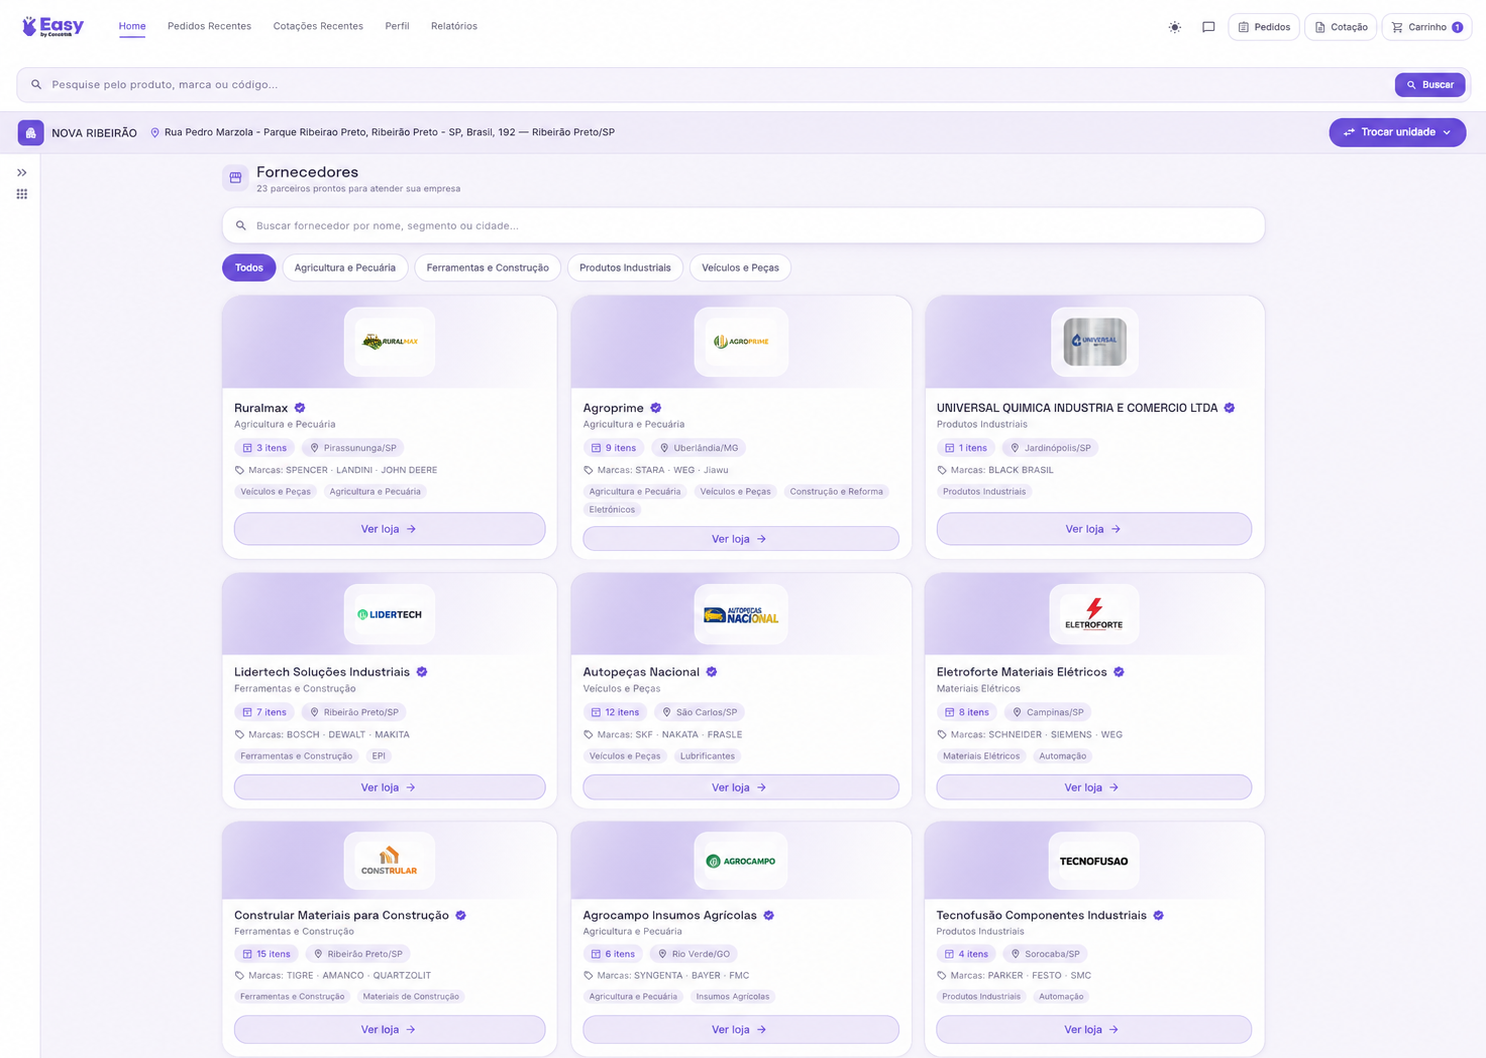
Task: Click the Lidertech logo
Action: coord(389,614)
